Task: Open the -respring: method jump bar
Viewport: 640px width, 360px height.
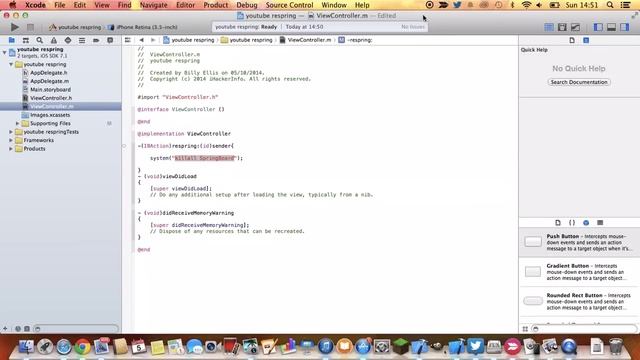Action: click(x=355, y=40)
